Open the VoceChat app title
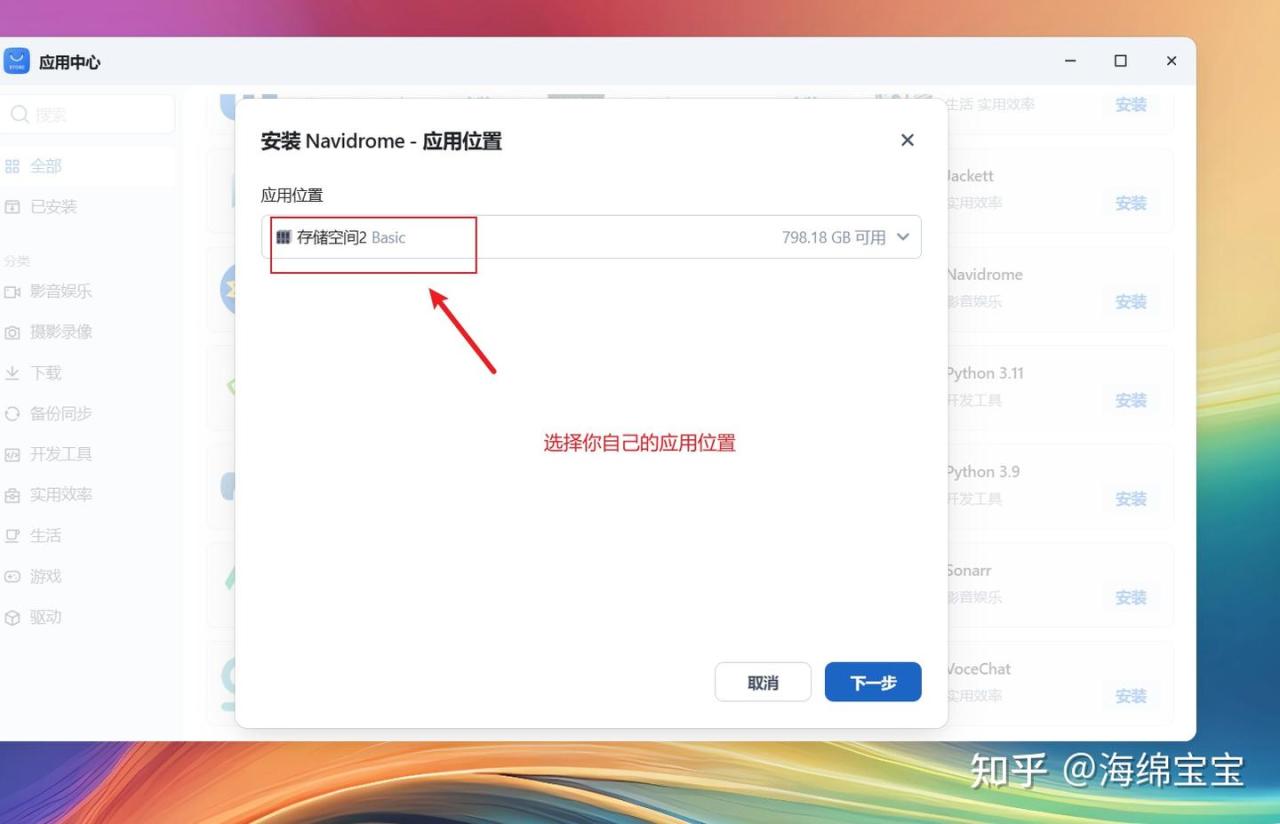 point(979,669)
